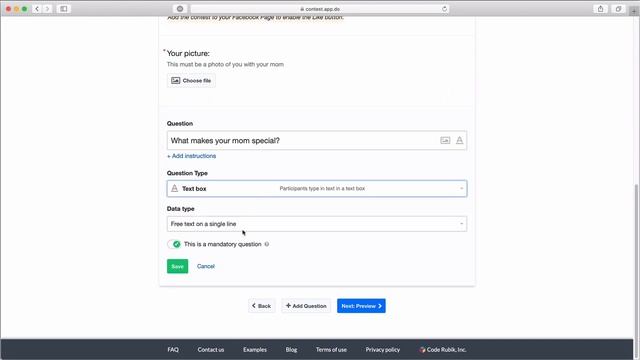Click Next: Preview

[361, 306]
